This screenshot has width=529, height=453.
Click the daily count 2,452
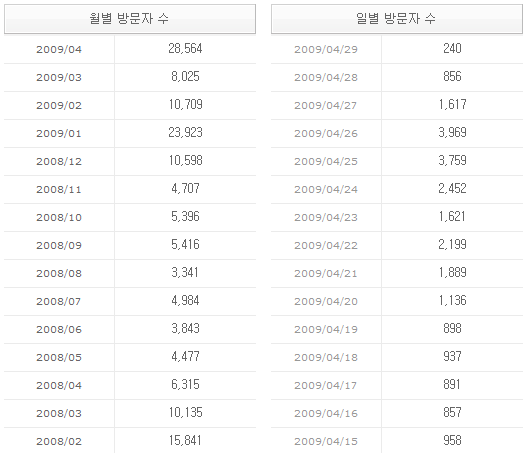pos(452,189)
